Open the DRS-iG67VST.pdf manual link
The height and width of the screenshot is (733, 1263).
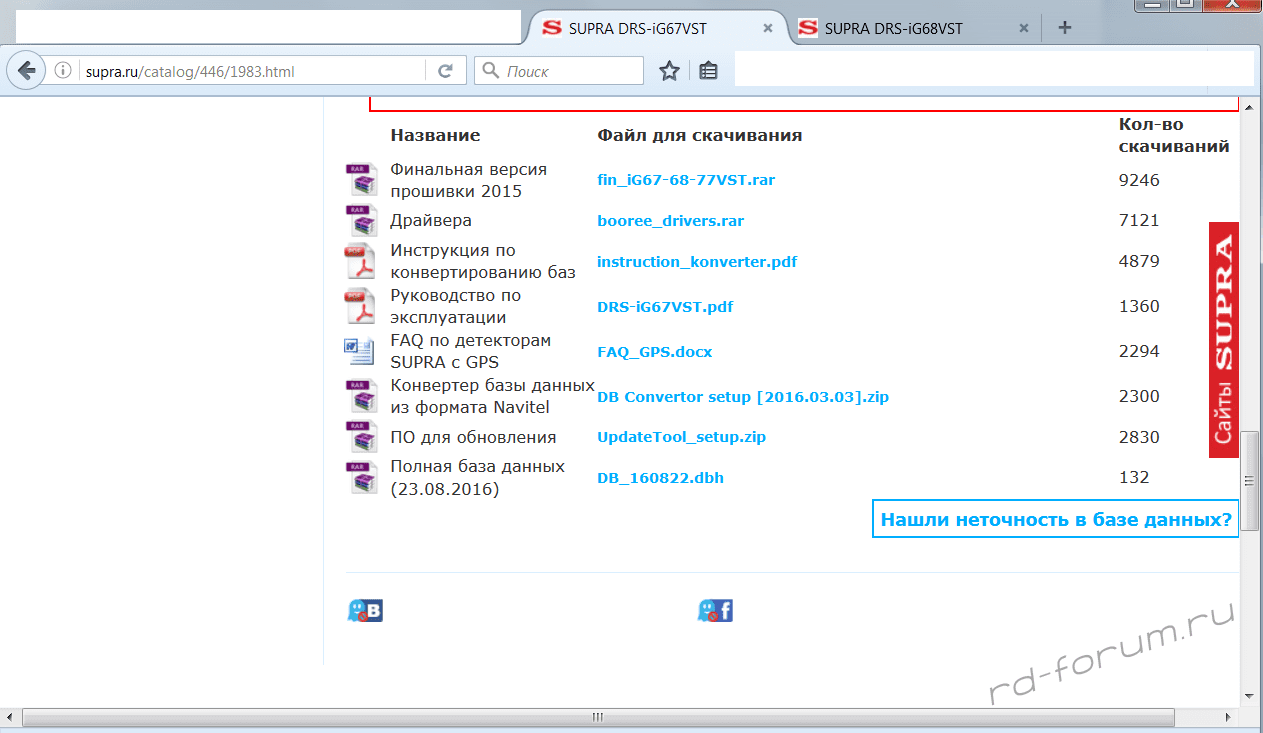pyautogui.click(x=665, y=307)
